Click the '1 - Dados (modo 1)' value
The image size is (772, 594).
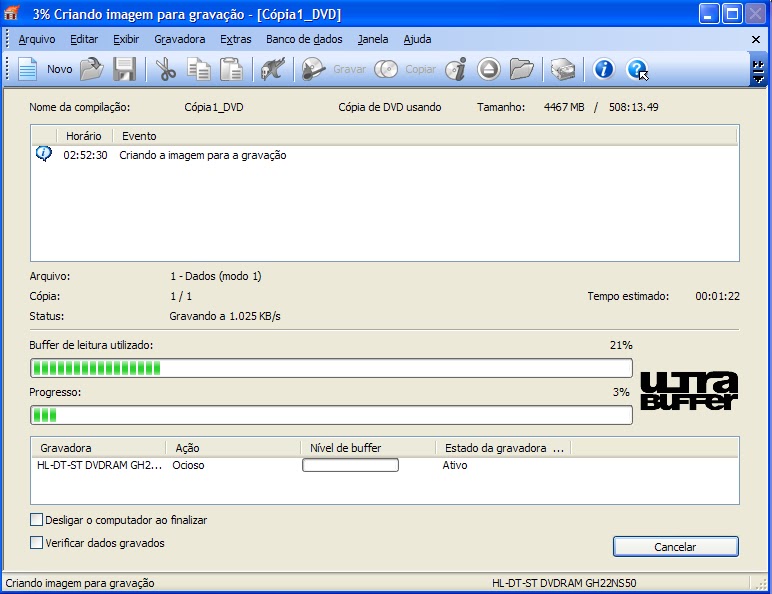(216, 276)
